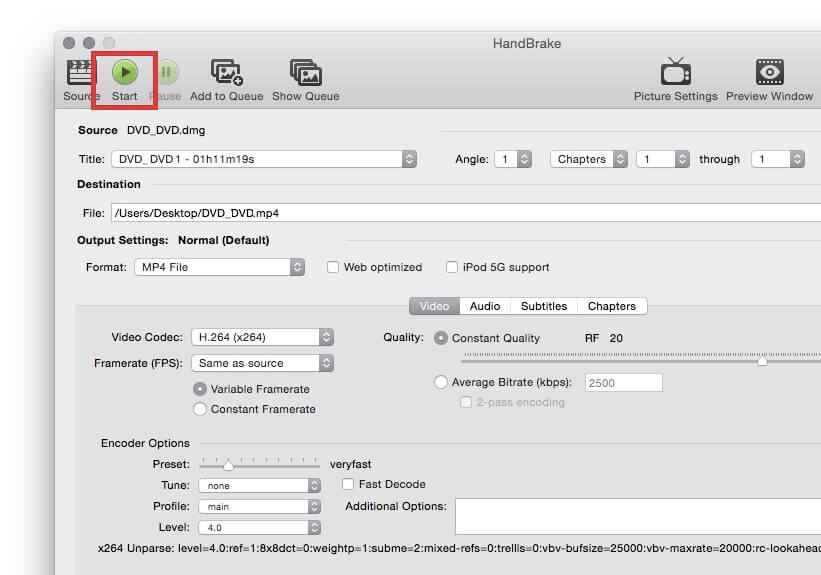The width and height of the screenshot is (821, 575).
Task: Click the x264 Unparse string text
Action: click(x=459, y=548)
